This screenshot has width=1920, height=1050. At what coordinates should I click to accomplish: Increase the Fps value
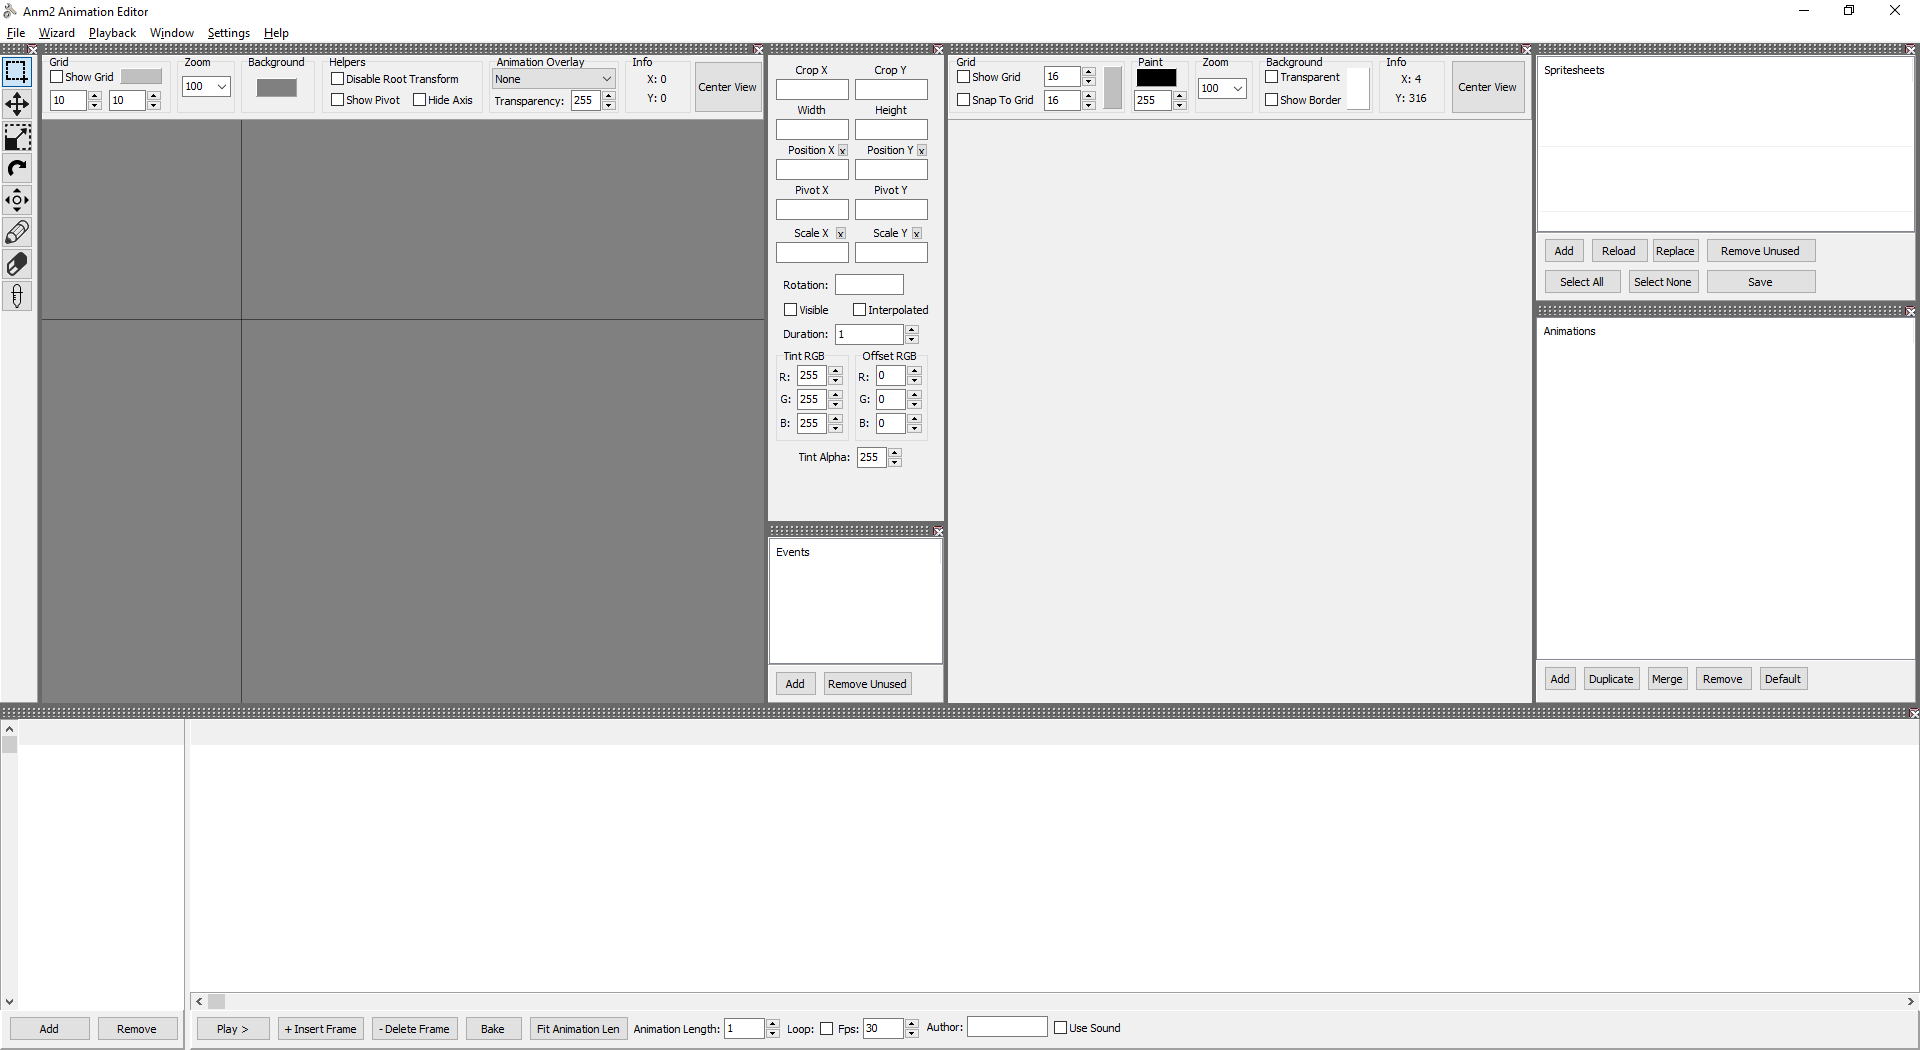click(912, 1024)
